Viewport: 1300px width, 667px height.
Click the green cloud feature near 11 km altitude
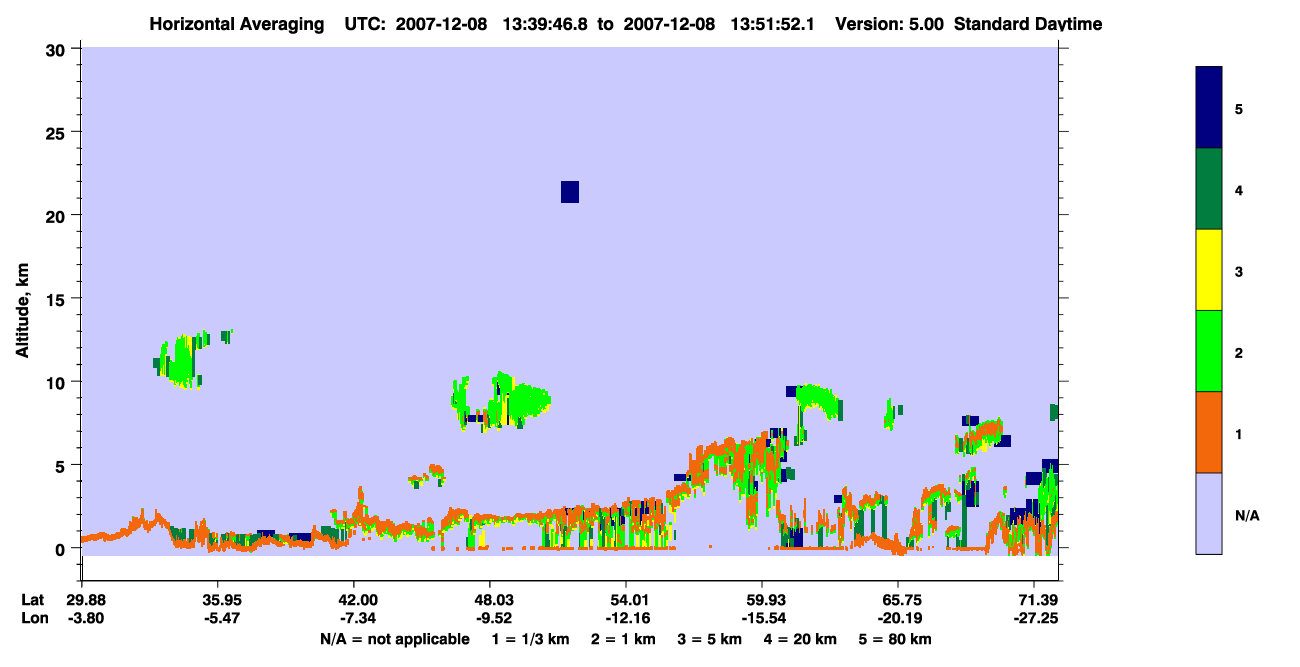coord(182,360)
